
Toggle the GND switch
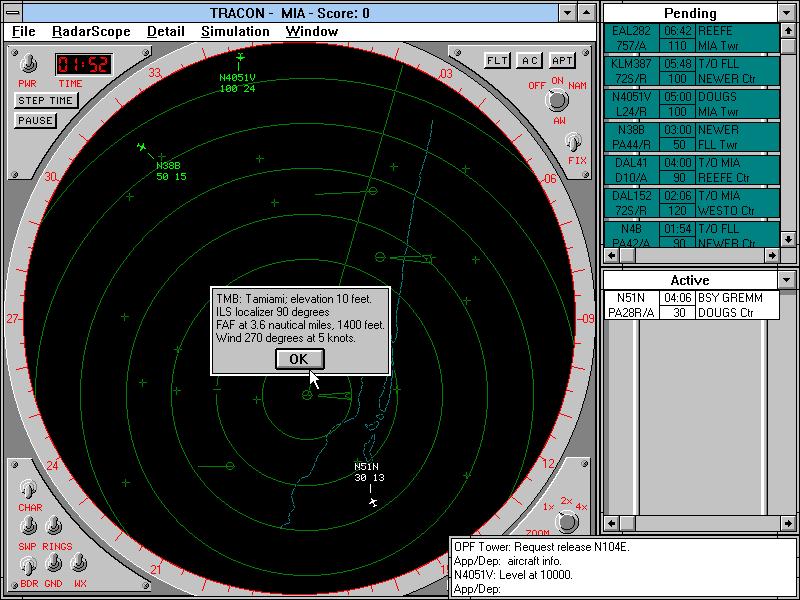tap(54, 564)
